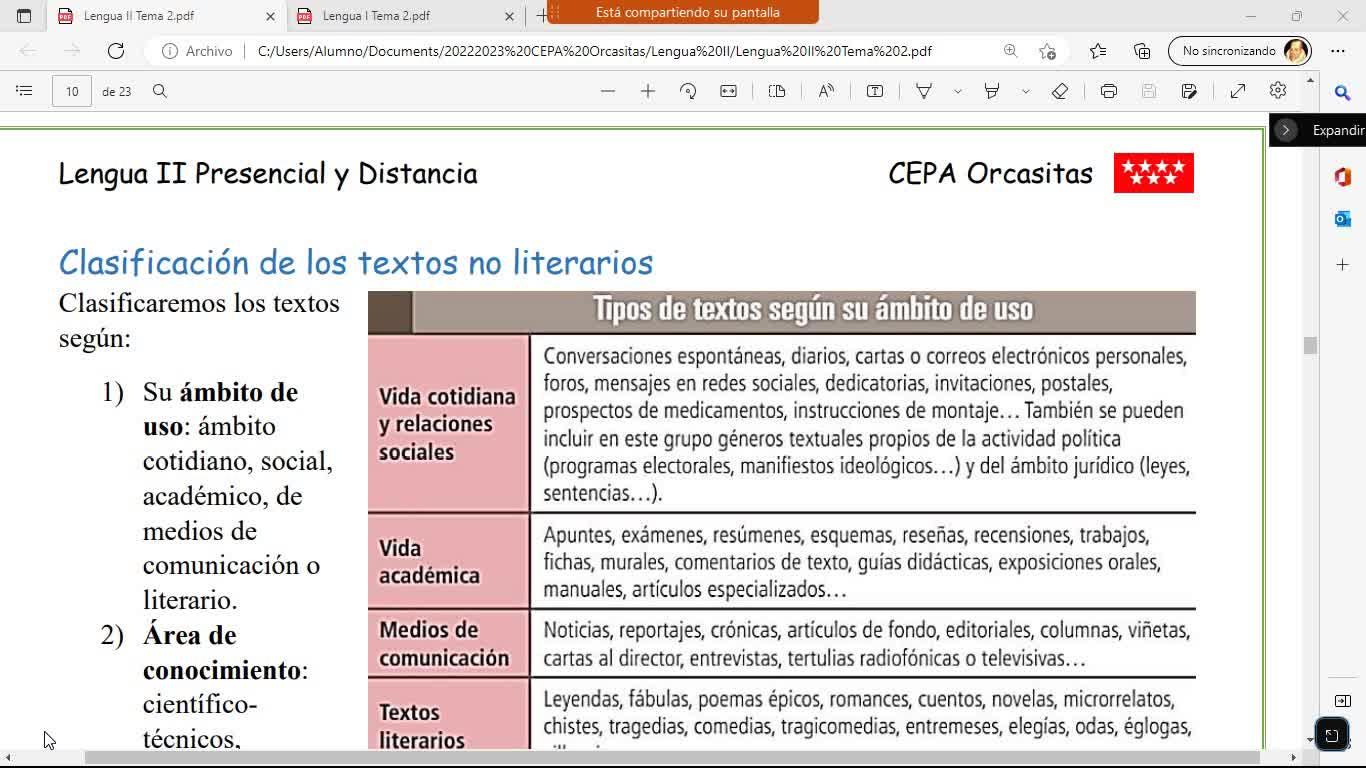Reload the current PDF page
The image size is (1366, 768).
point(116,51)
